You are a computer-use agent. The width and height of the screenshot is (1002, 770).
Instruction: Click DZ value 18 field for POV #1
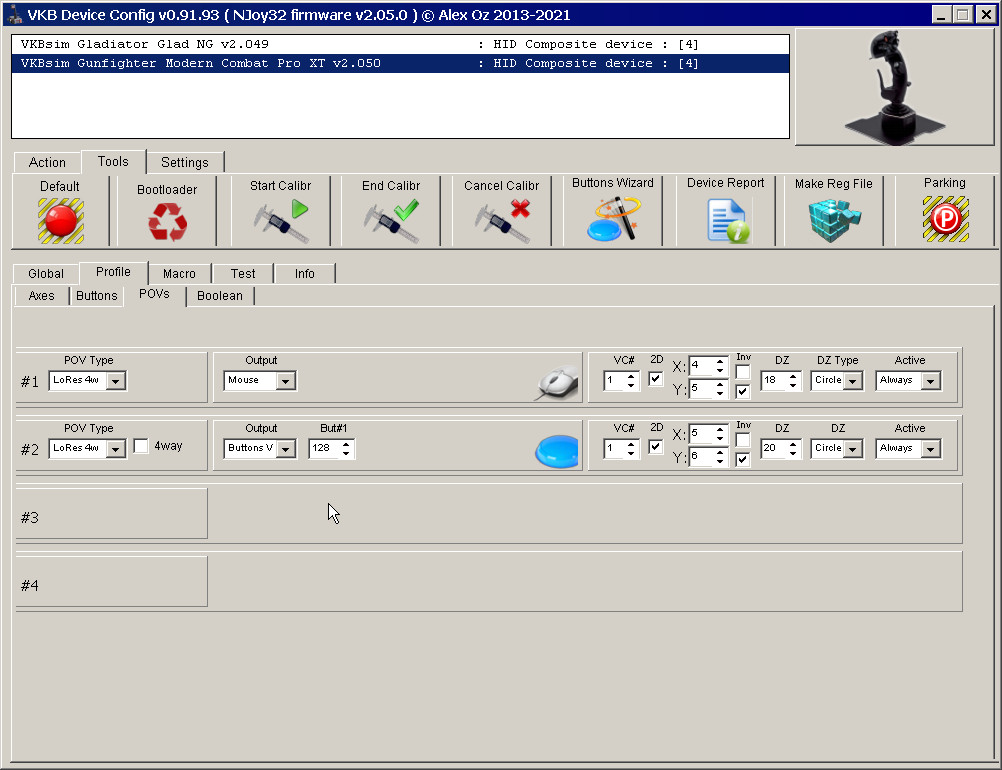[x=781, y=381]
